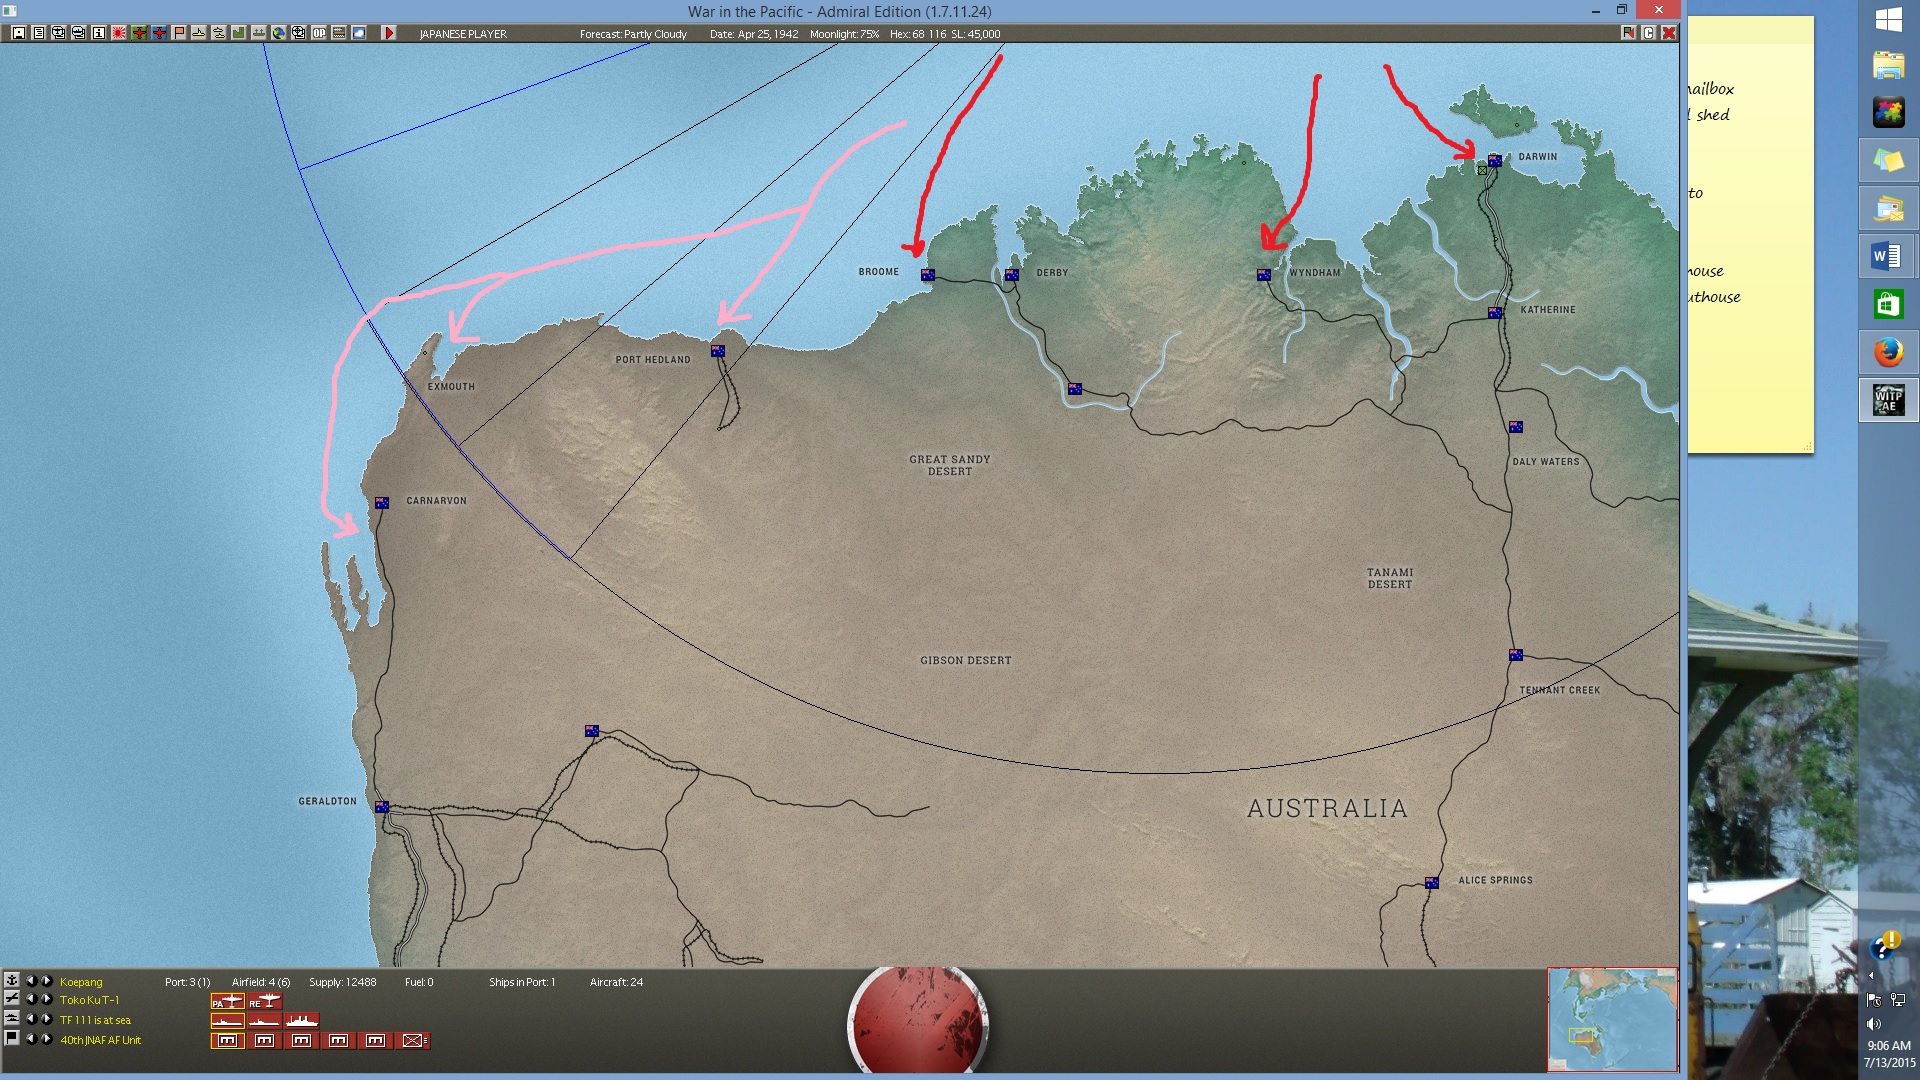
Task: Click the red end-turn play arrow
Action: pos(389,33)
